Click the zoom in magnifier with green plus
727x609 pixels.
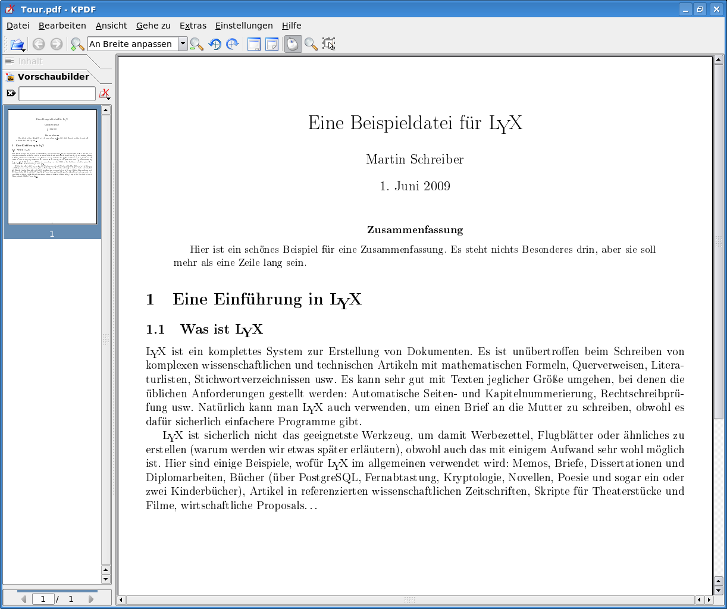point(77,44)
